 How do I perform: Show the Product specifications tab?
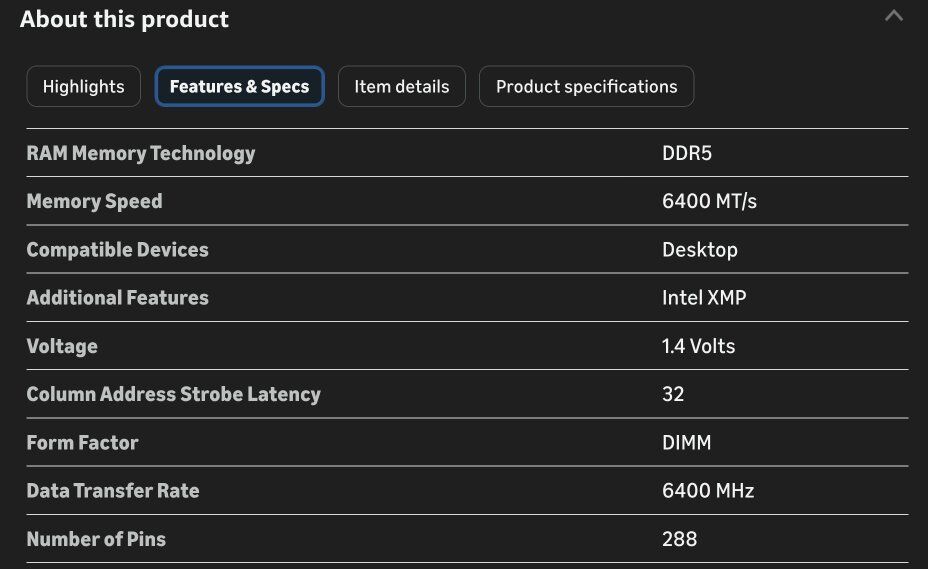(586, 87)
